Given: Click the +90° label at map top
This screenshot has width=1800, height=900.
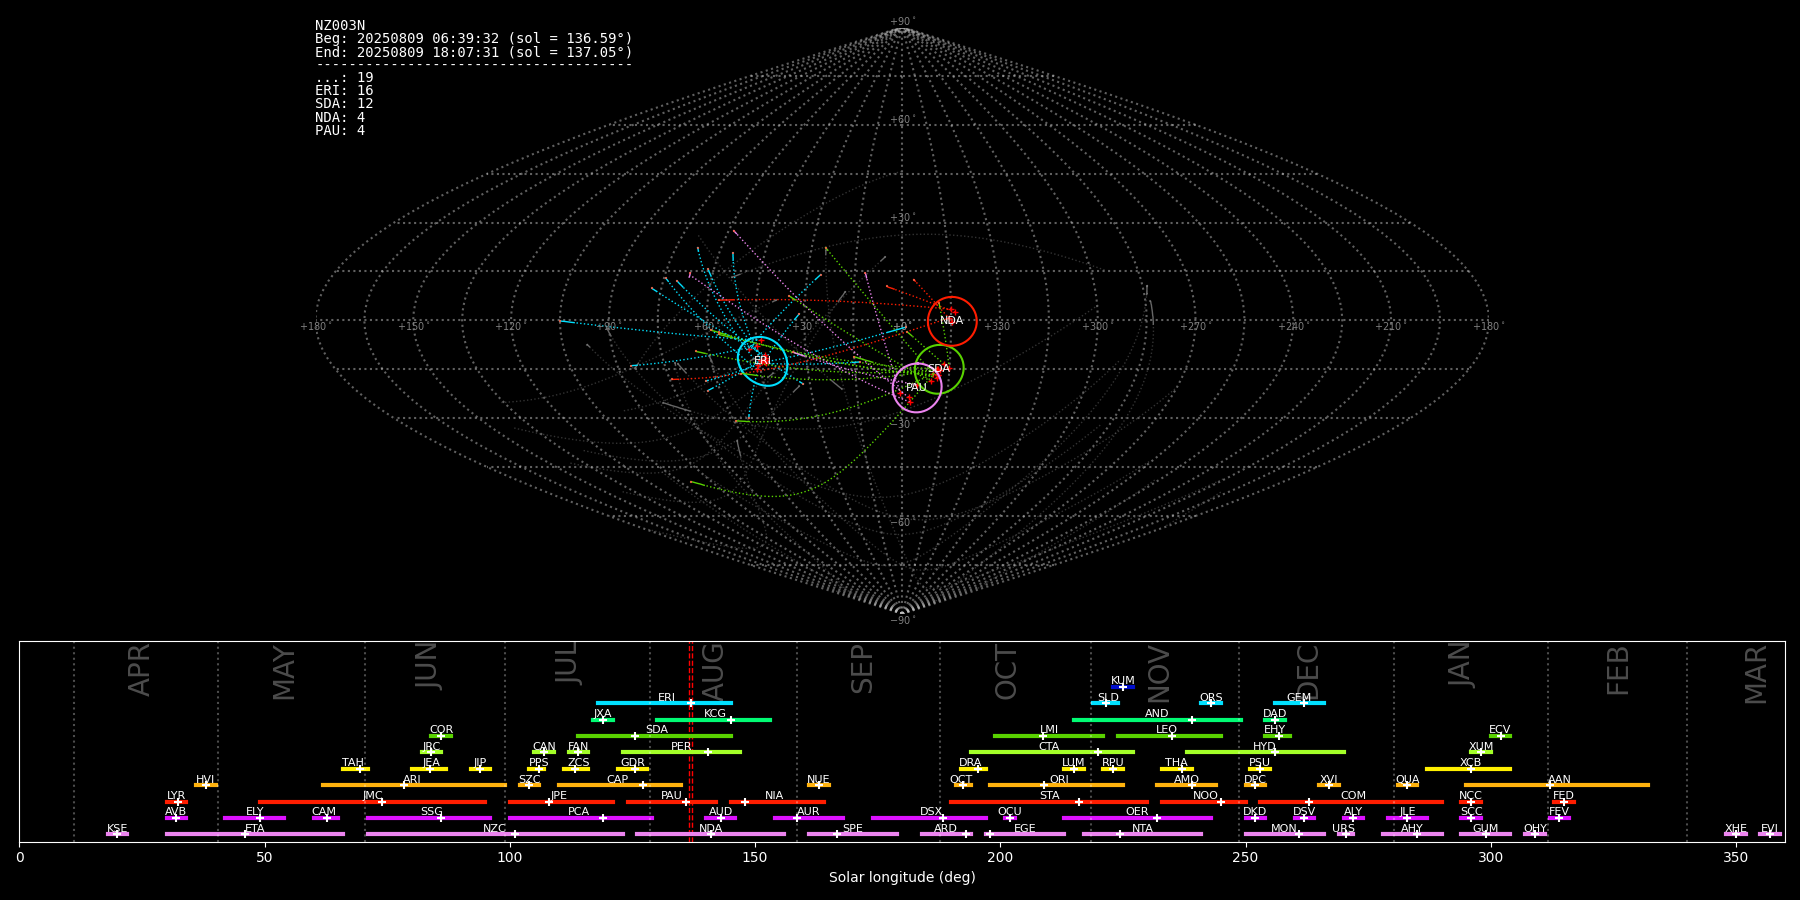Looking at the screenshot, I should pos(902,22).
